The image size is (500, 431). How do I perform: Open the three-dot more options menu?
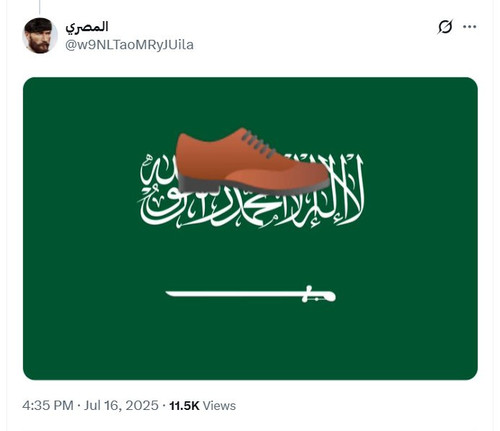pos(469,27)
